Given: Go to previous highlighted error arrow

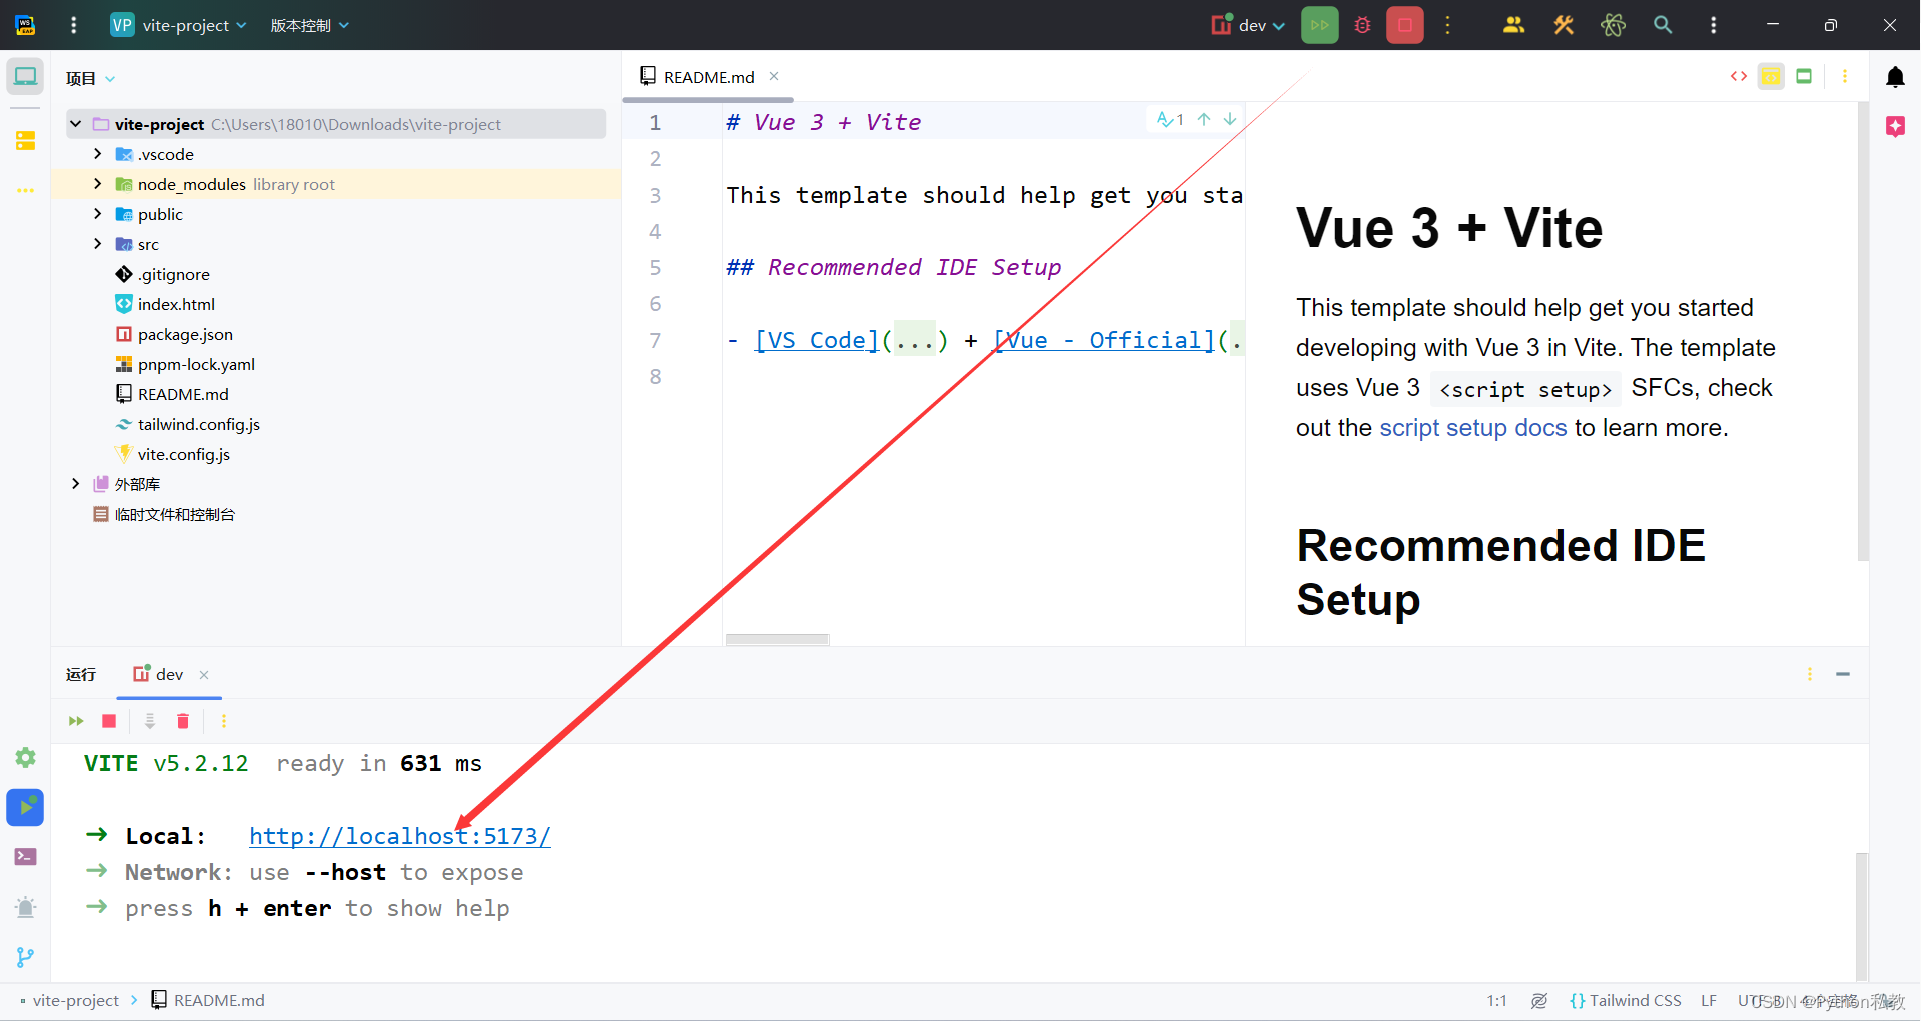Looking at the screenshot, I should click(1204, 119).
